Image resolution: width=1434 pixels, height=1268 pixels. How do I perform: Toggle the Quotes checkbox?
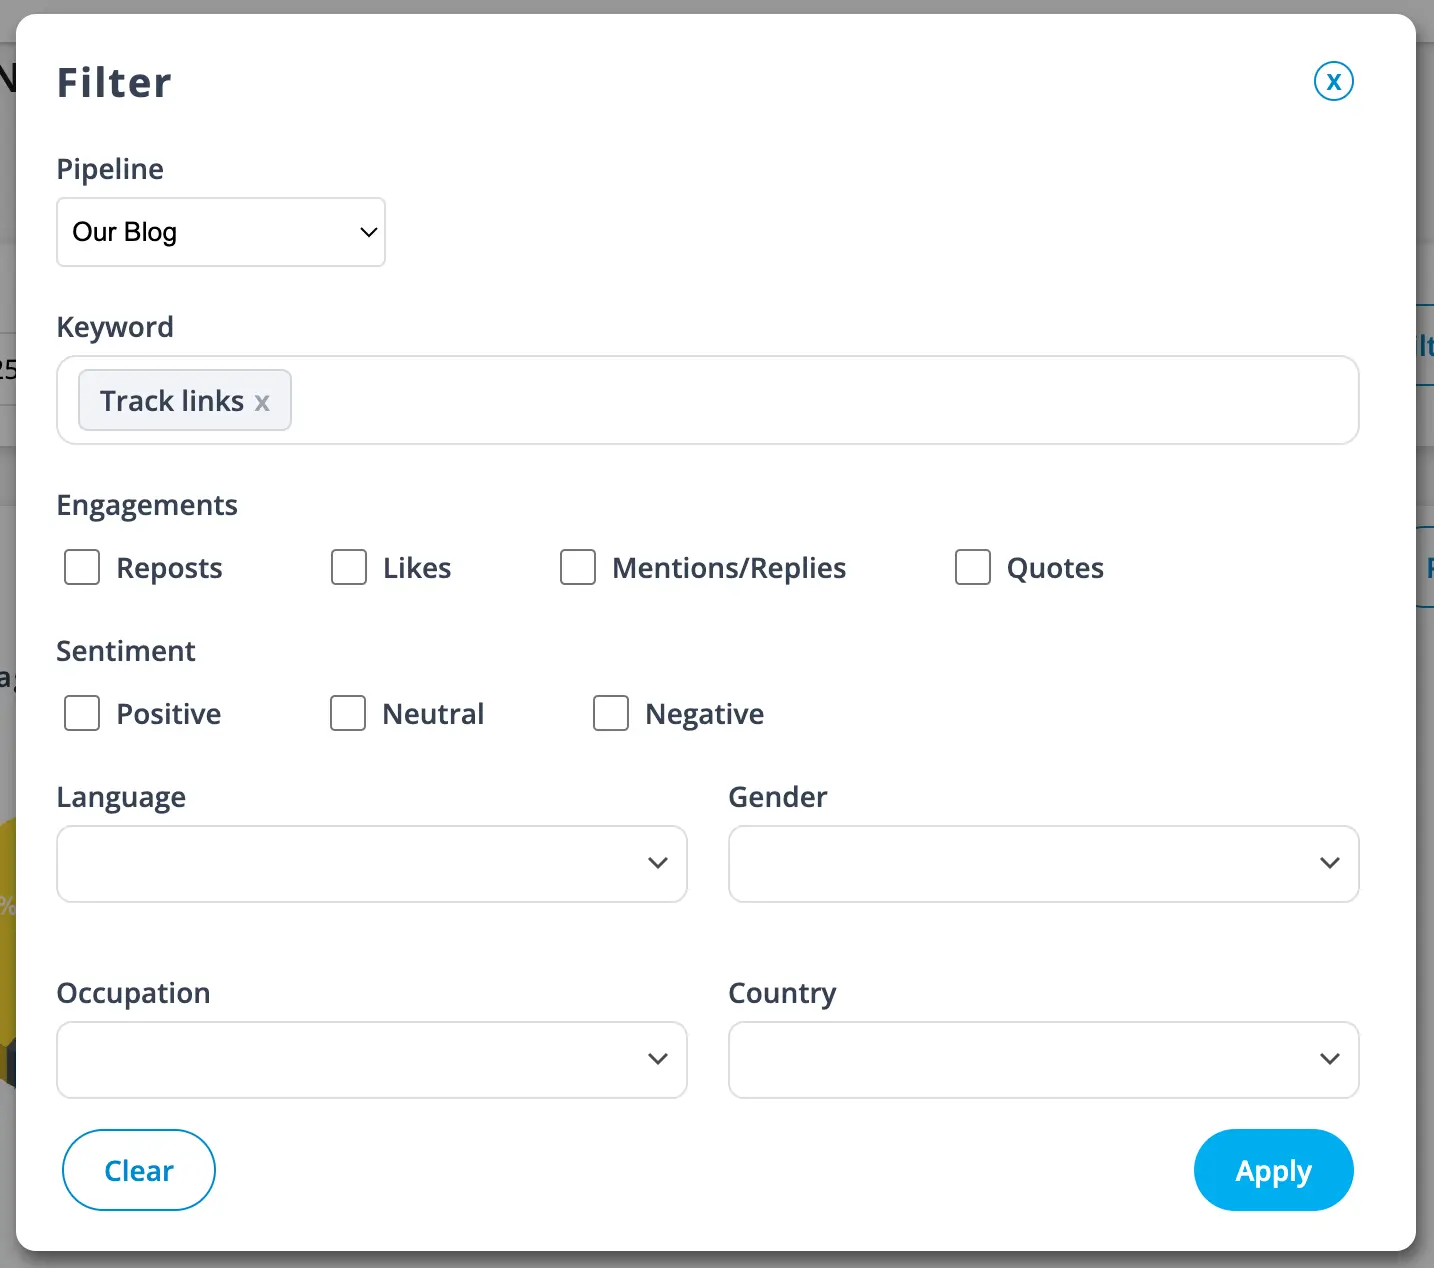point(973,567)
